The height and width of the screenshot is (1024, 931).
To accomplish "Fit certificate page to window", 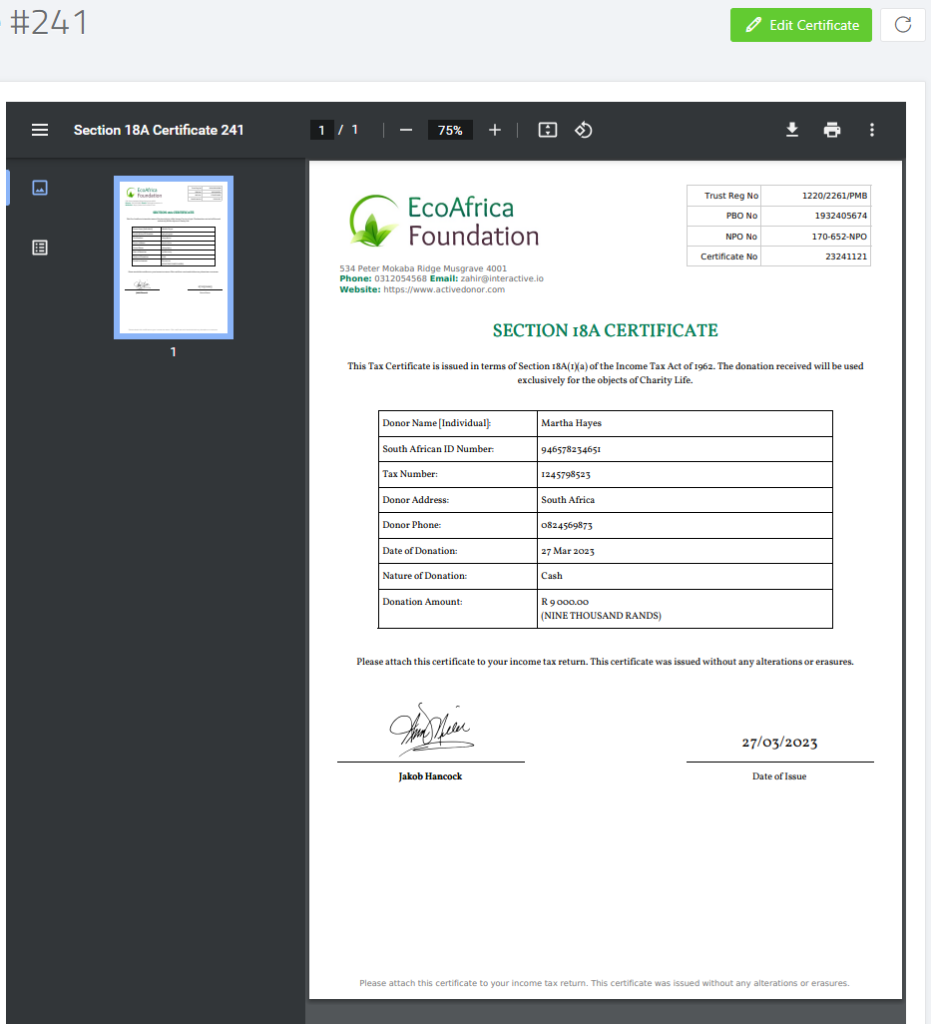I will coord(548,130).
